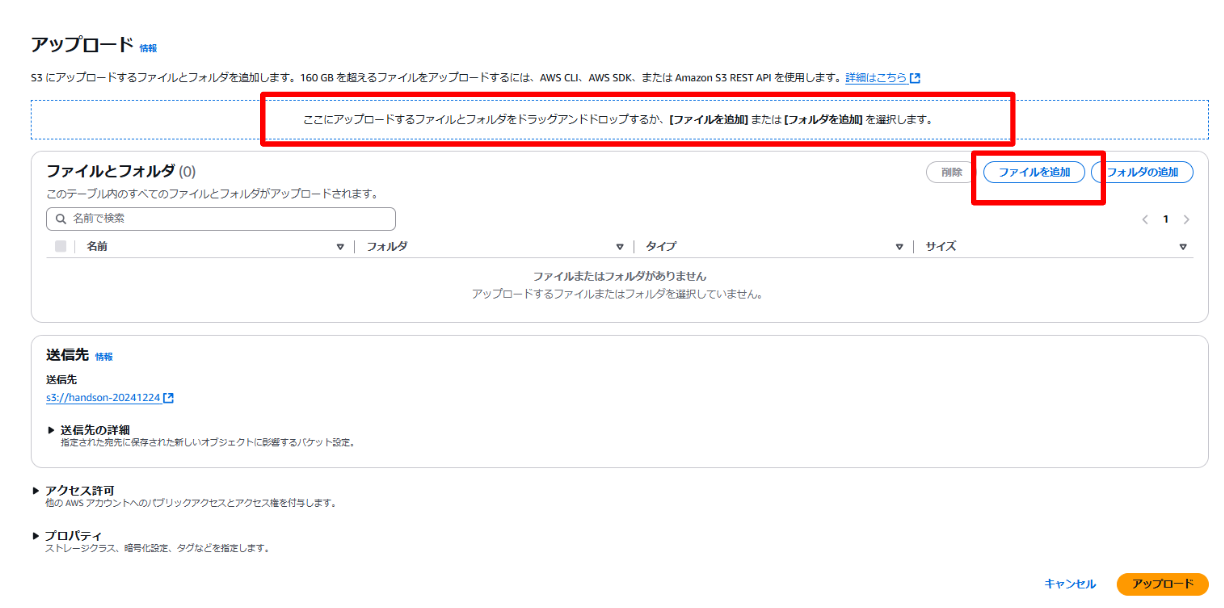Click the external link icon beside 詳細はこちら

tap(915, 77)
